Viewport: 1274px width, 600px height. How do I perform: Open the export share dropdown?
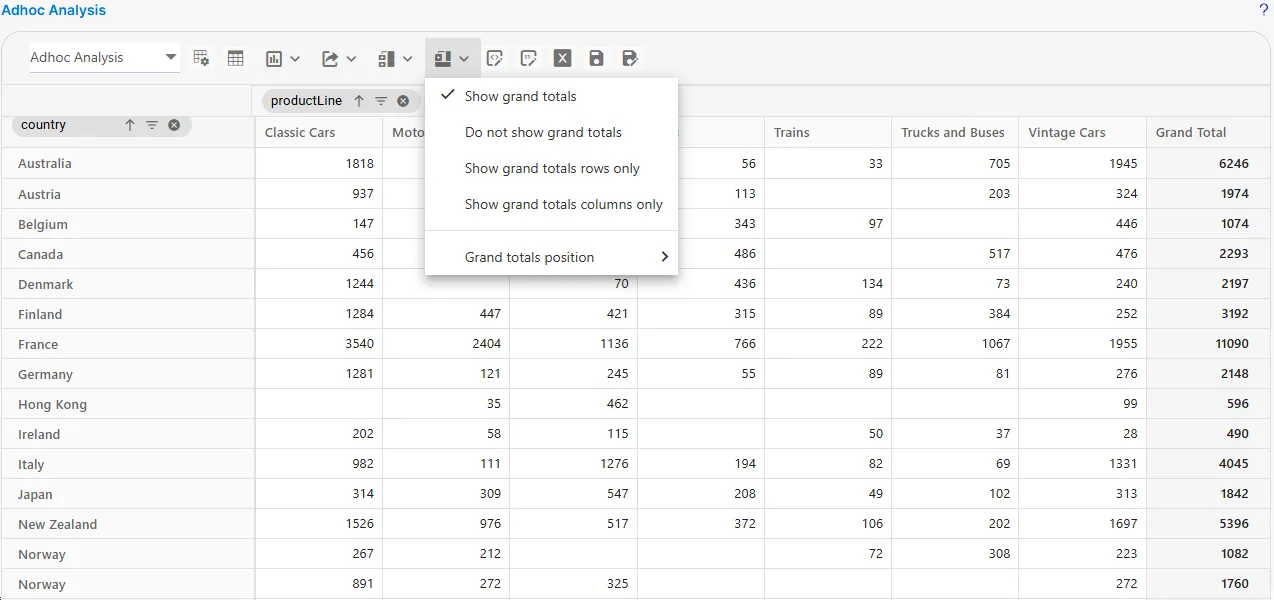point(339,59)
